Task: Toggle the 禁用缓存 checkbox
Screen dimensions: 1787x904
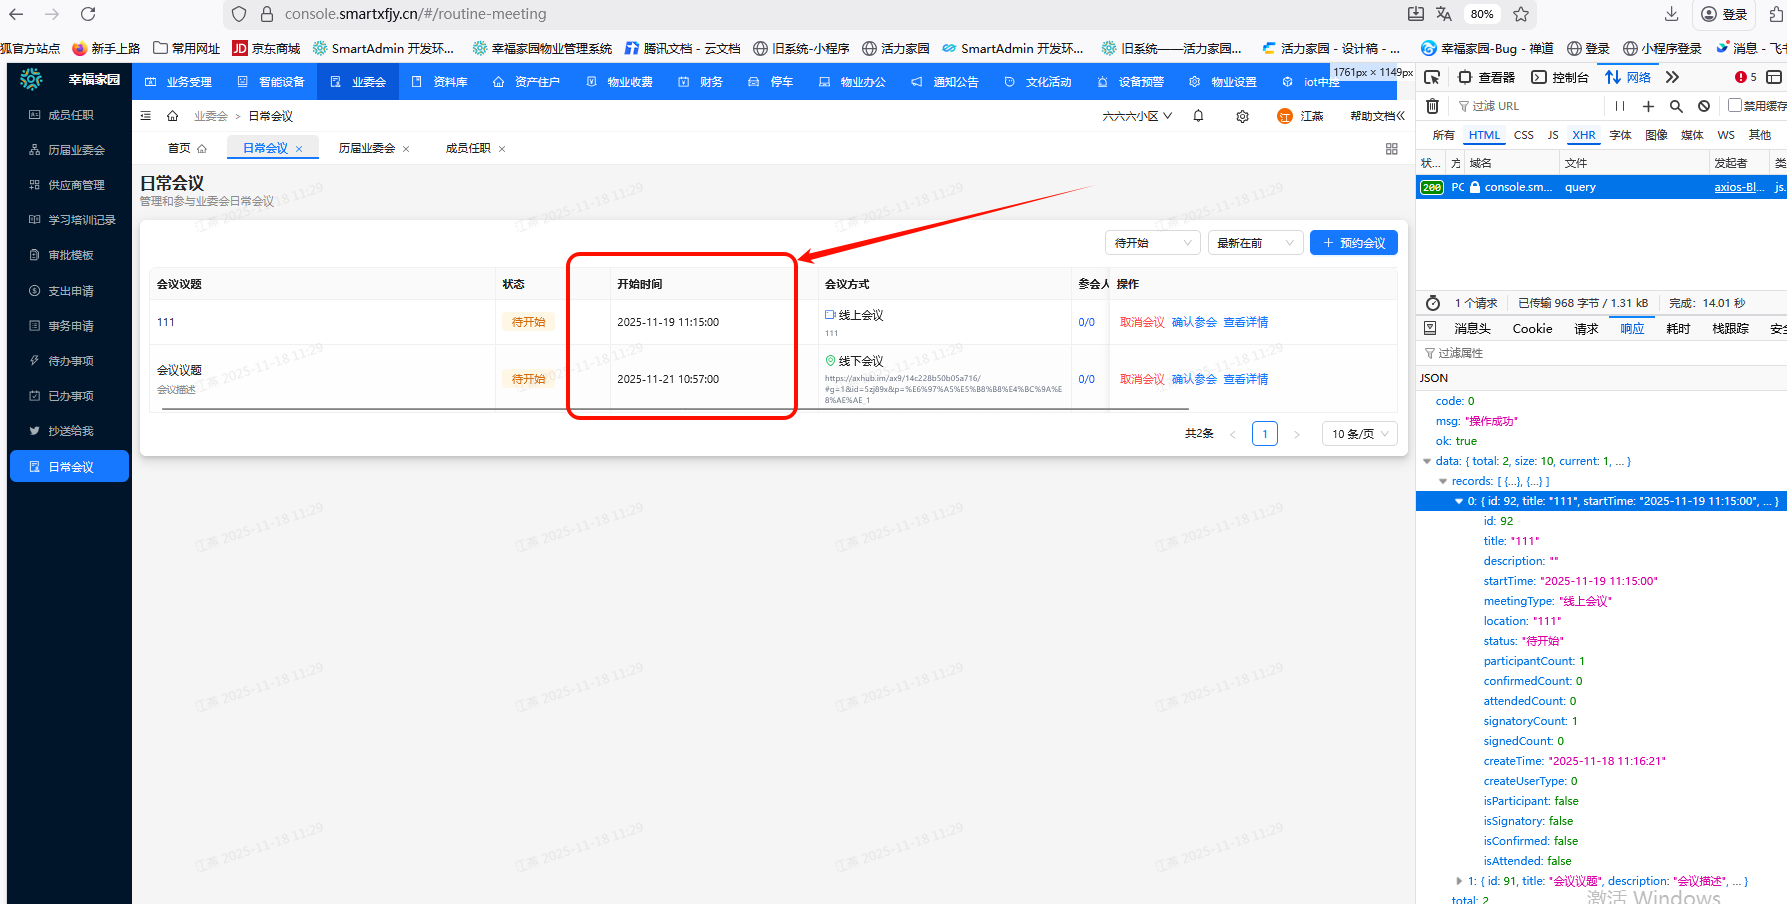Action: click(1734, 106)
